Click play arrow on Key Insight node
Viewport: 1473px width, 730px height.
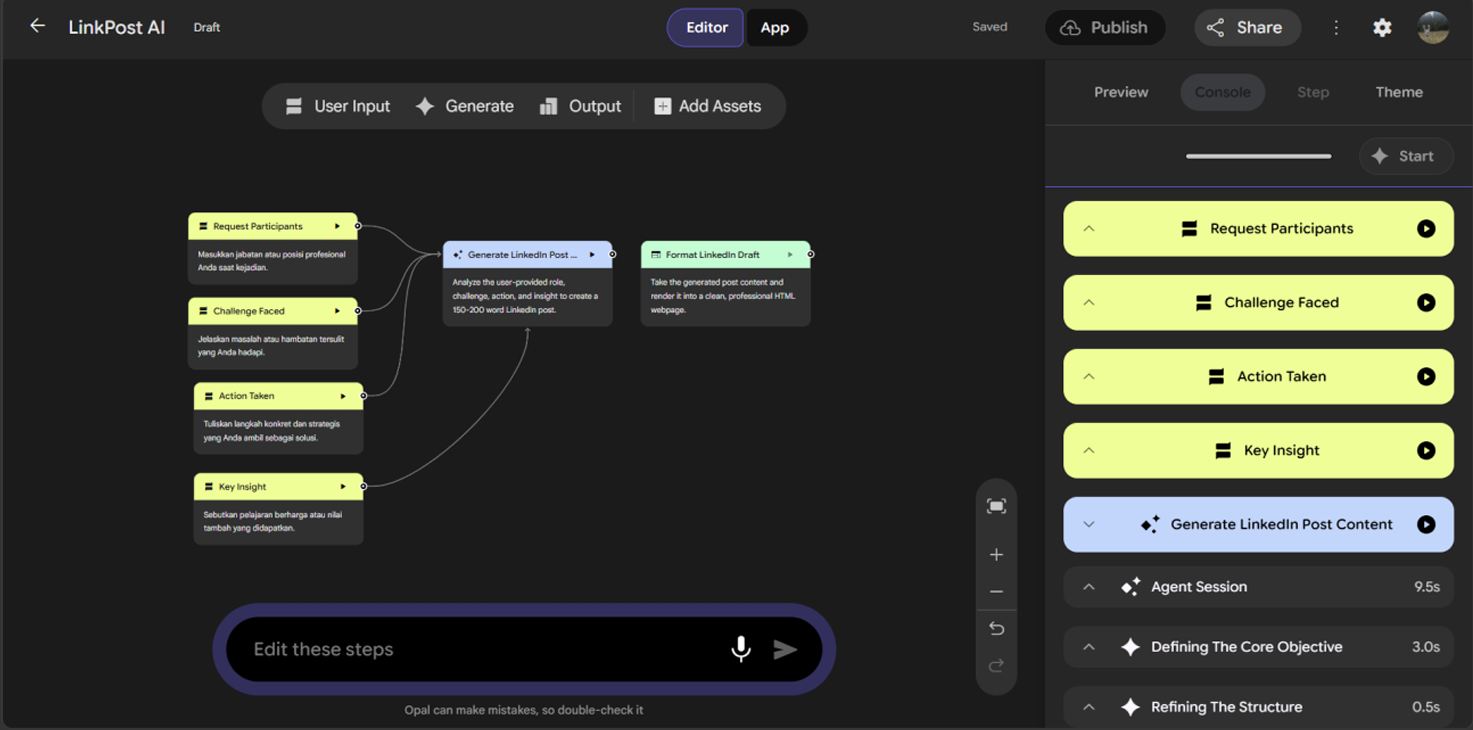[x=343, y=487]
